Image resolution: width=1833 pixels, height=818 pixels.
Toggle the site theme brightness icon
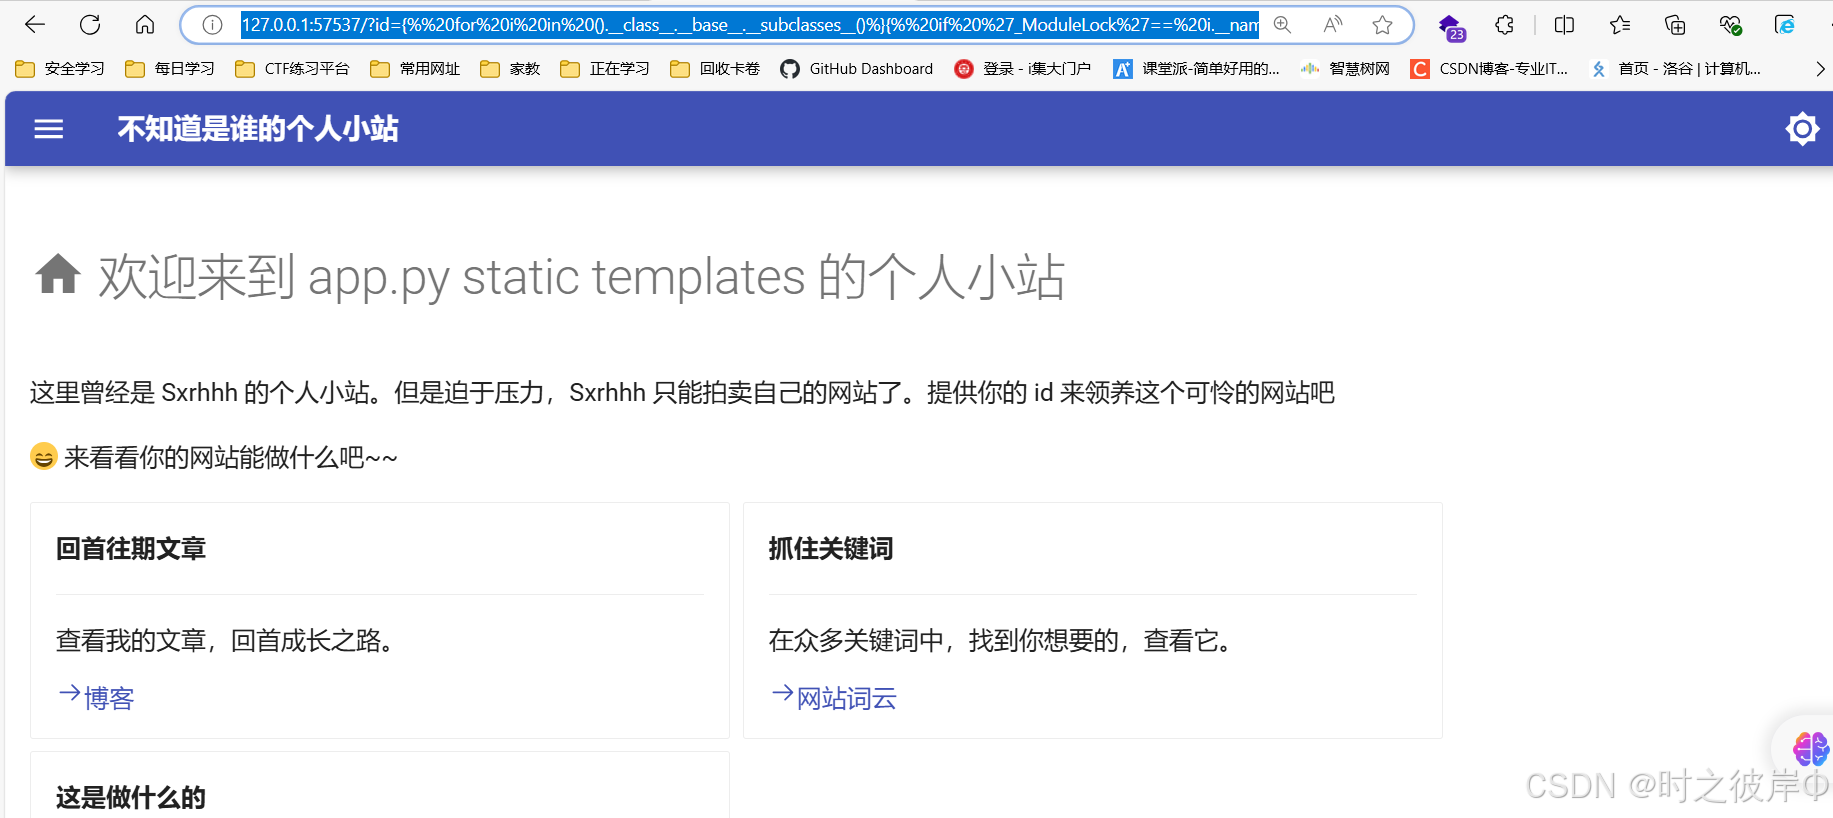(1802, 129)
